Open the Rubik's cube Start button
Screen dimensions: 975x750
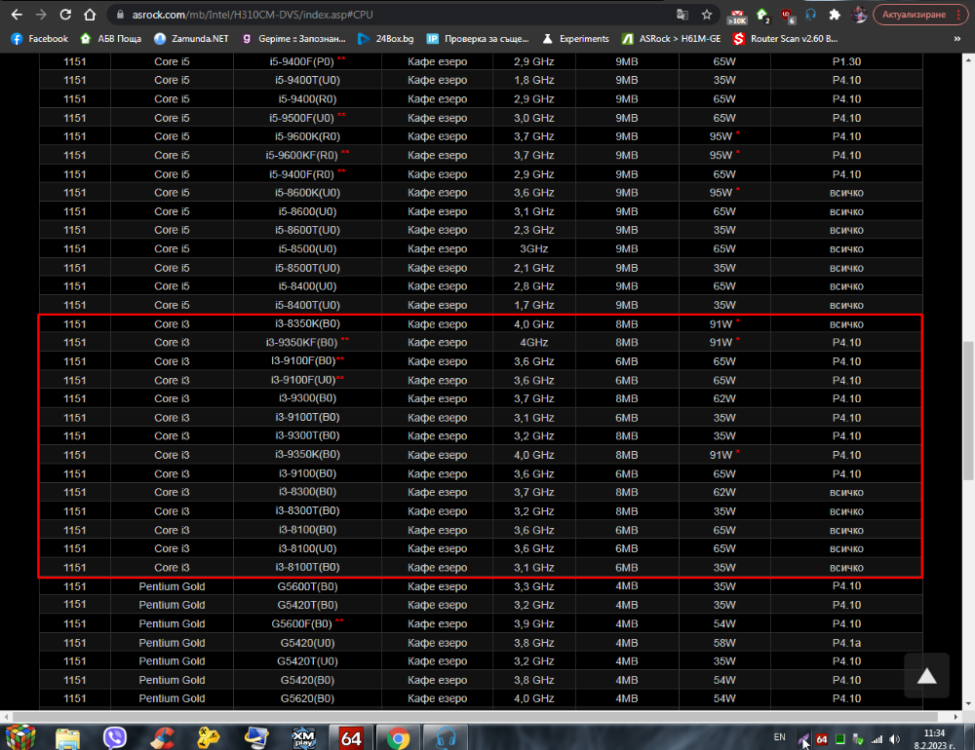21,738
